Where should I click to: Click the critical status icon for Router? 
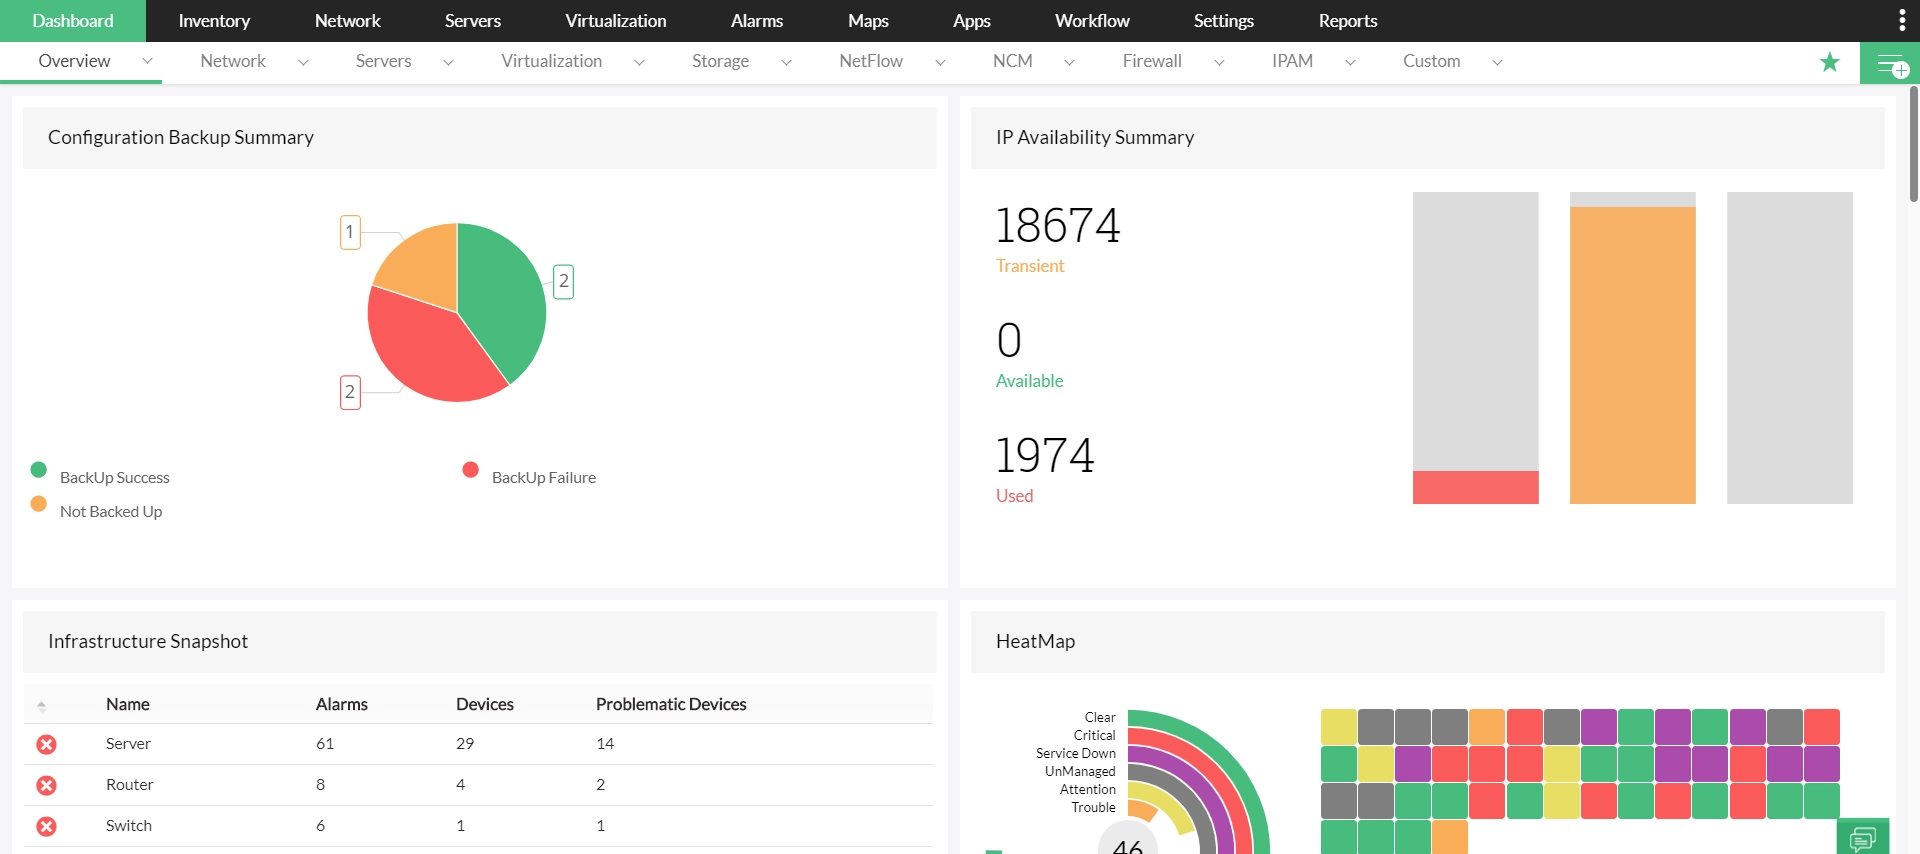click(46, 785)
